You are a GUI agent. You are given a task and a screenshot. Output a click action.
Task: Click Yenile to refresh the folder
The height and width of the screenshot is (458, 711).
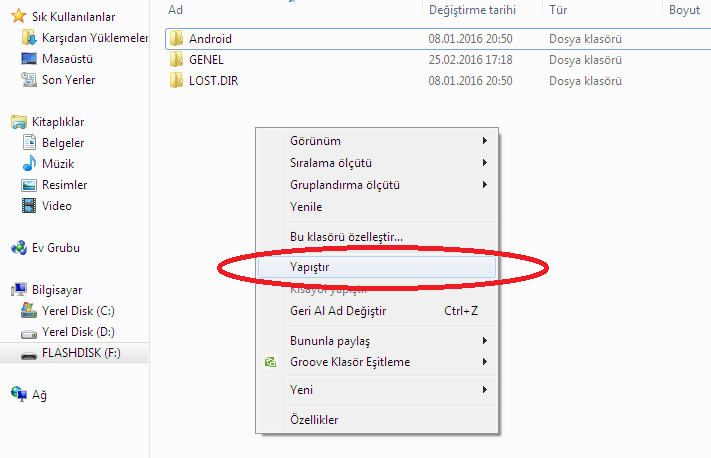[x=306, y=207]
